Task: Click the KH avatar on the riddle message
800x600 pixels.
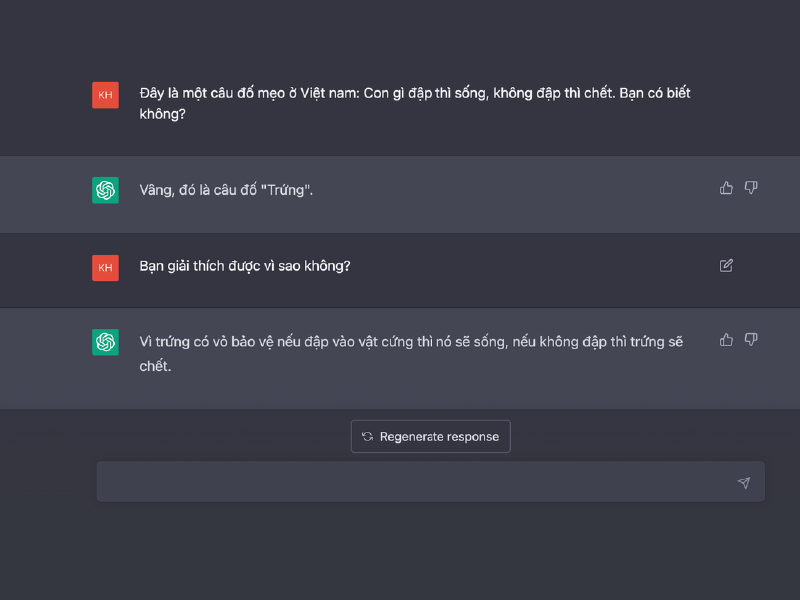Action: point(105,95)
